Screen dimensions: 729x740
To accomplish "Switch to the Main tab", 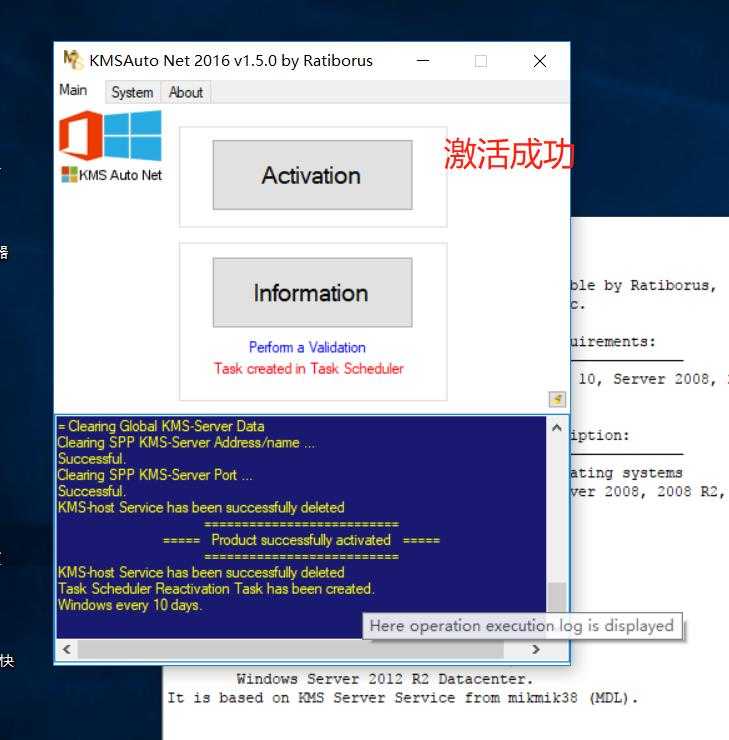I will tap(73, 90).
